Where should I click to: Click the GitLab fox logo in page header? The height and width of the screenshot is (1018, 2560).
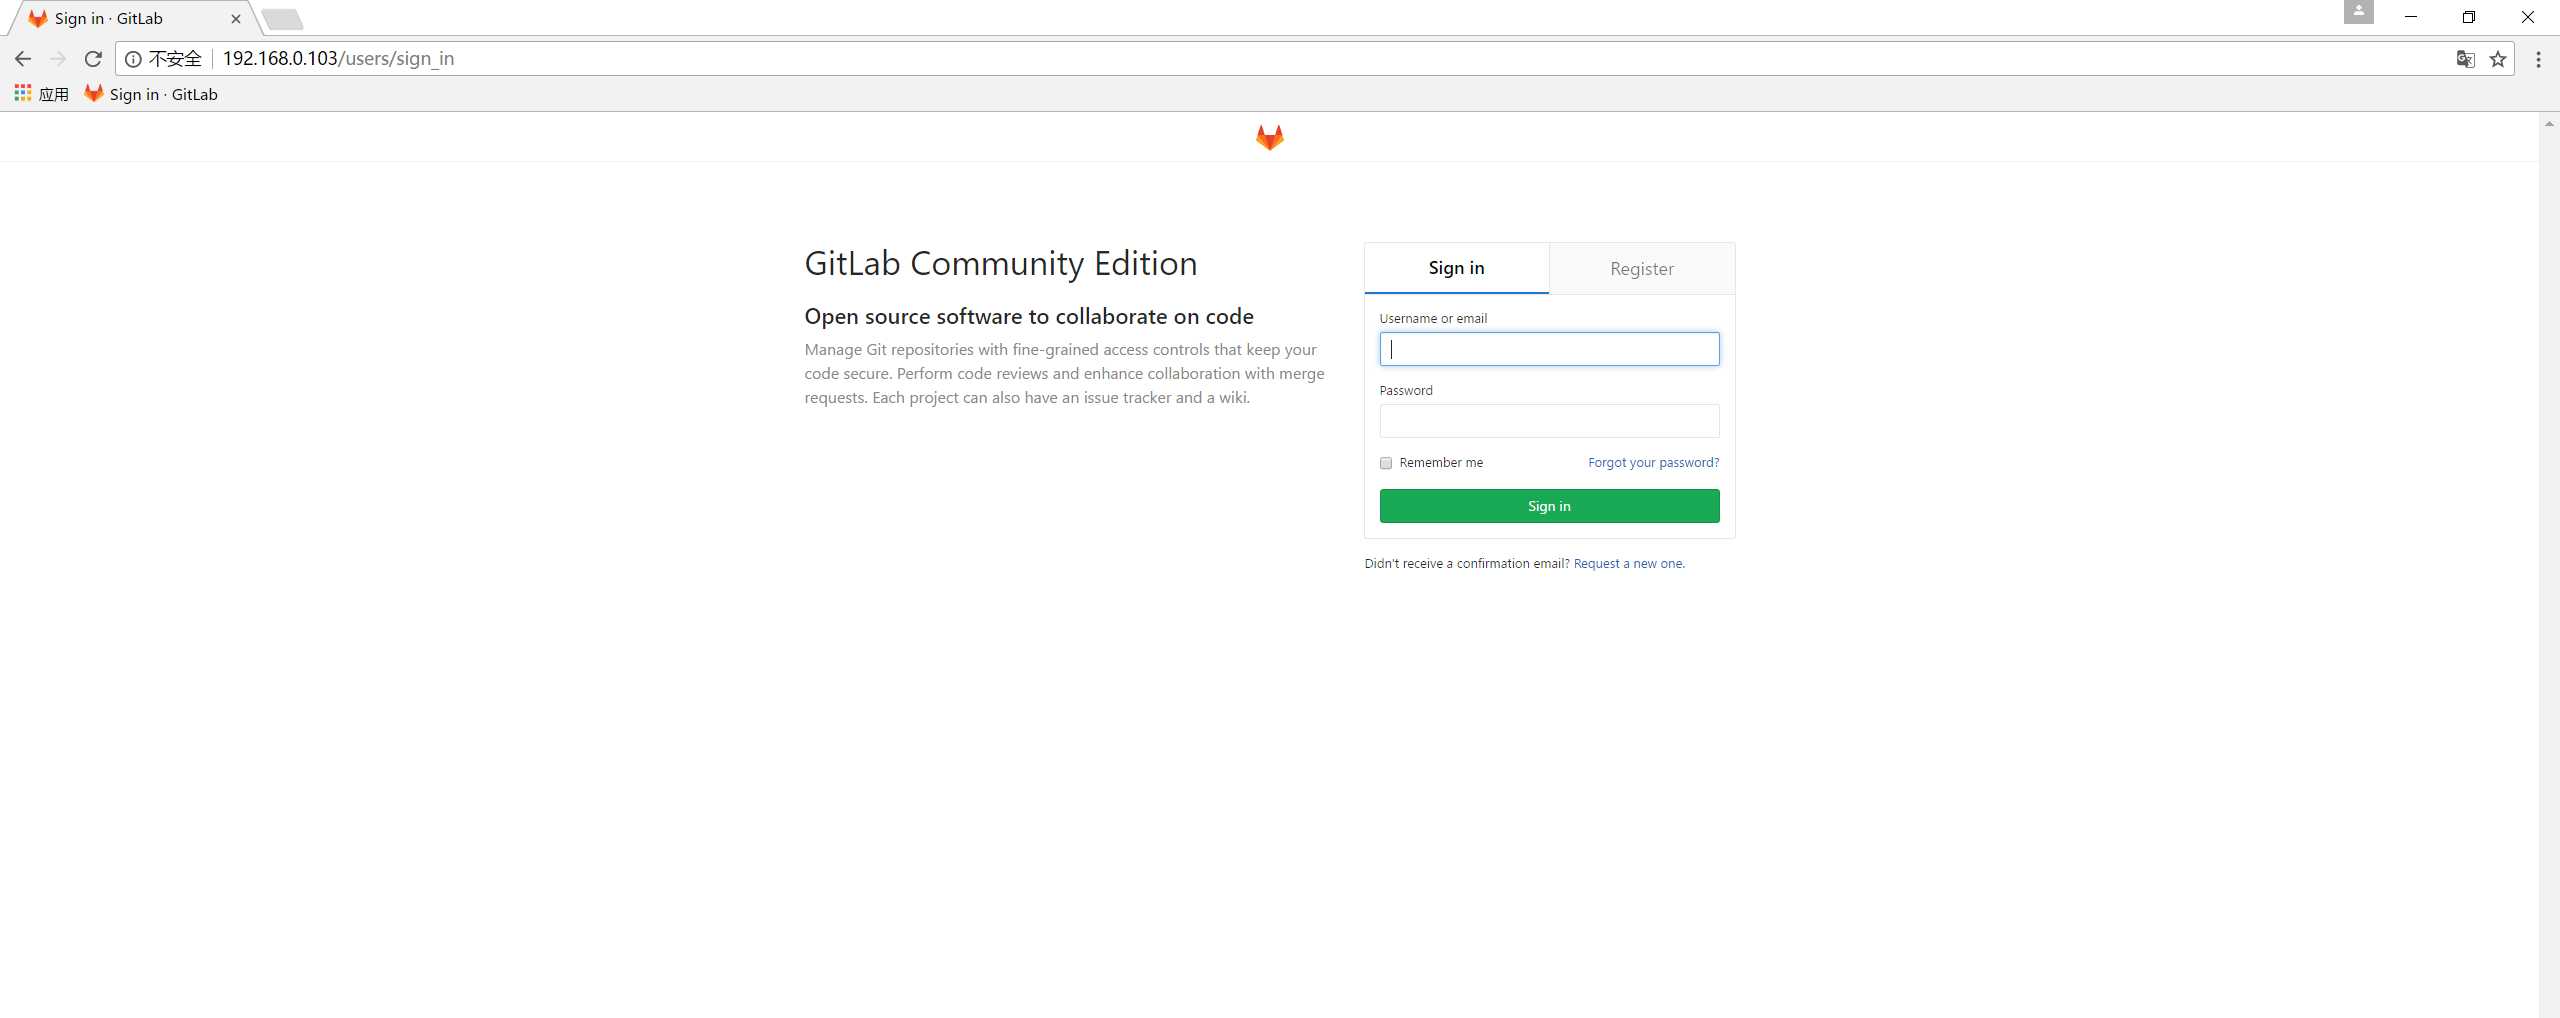(1269, 137)
